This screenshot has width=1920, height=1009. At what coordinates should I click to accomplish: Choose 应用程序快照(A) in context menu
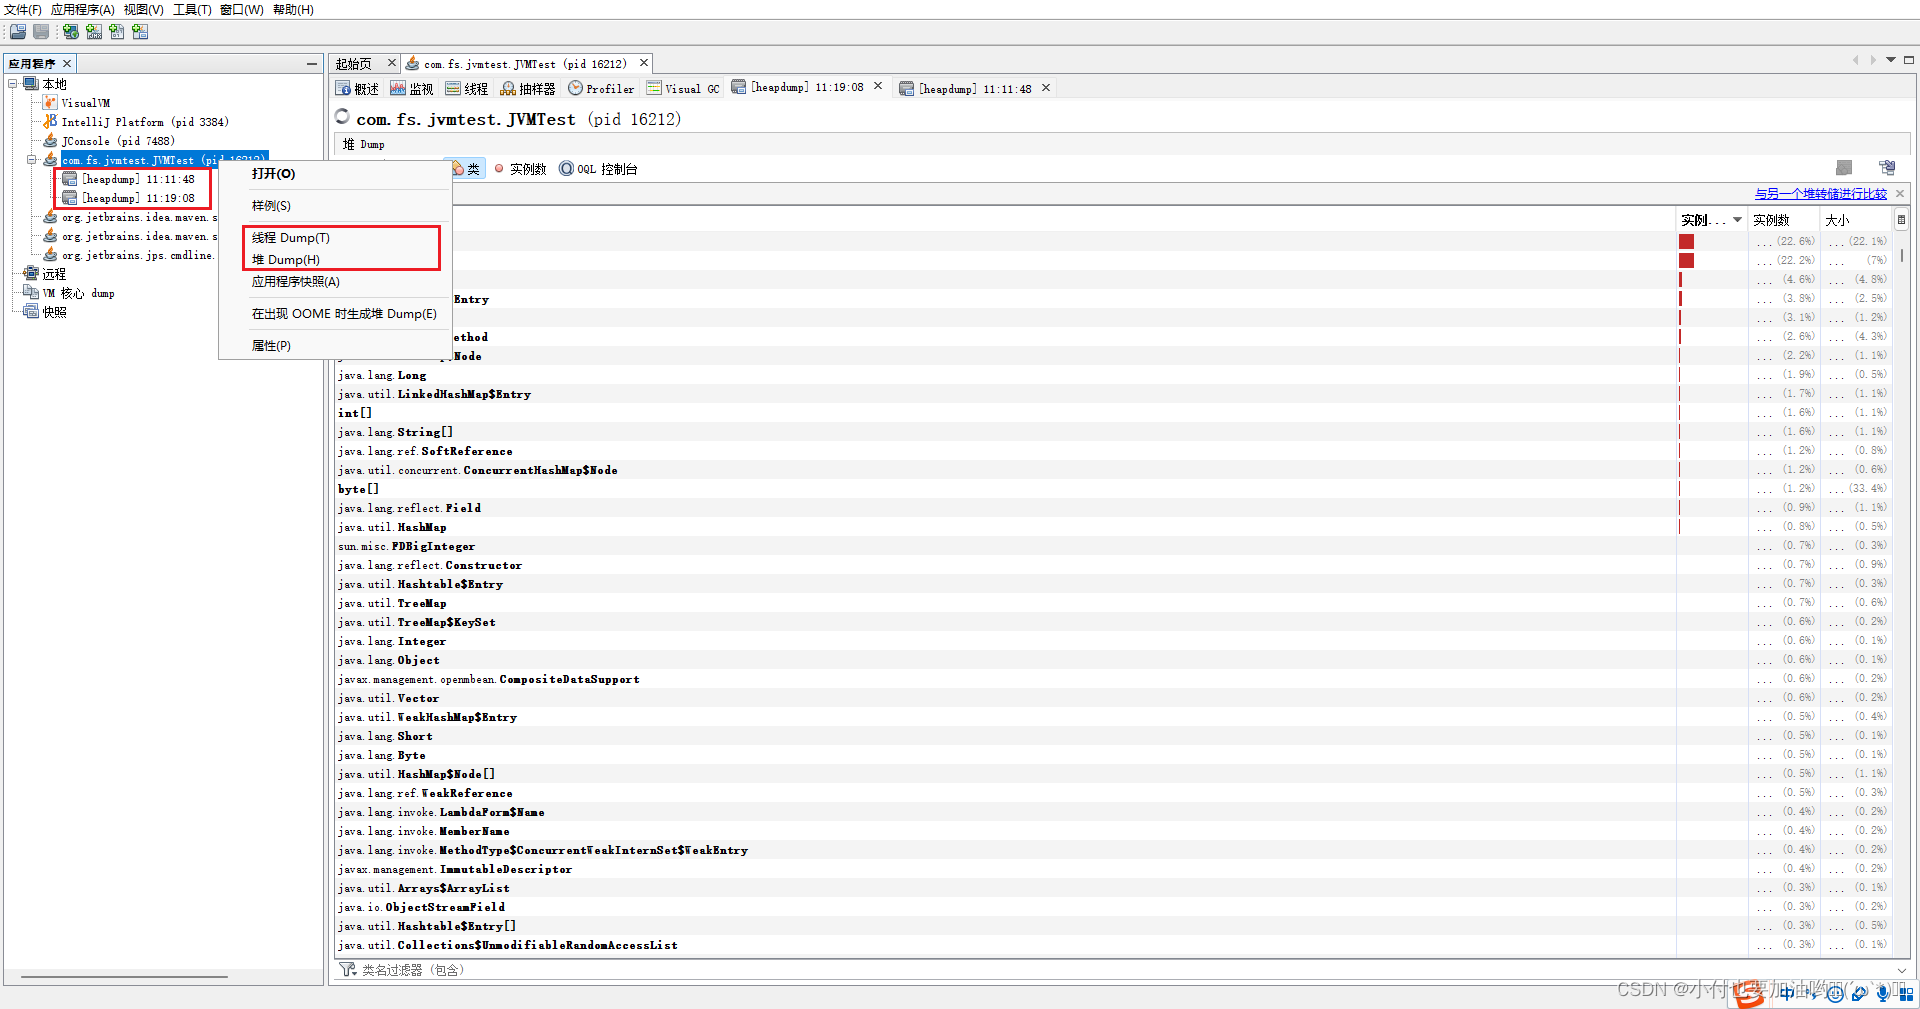pos(335,282)
